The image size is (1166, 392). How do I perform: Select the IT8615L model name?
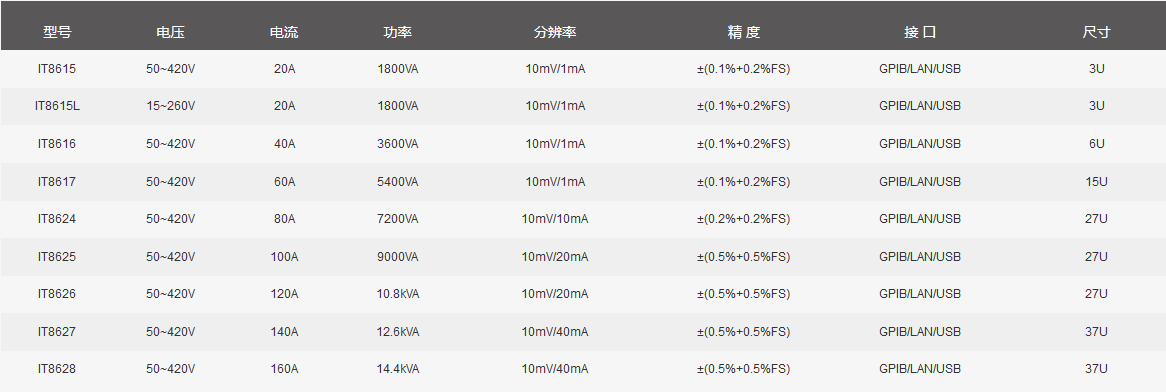[x=57, y=106]
